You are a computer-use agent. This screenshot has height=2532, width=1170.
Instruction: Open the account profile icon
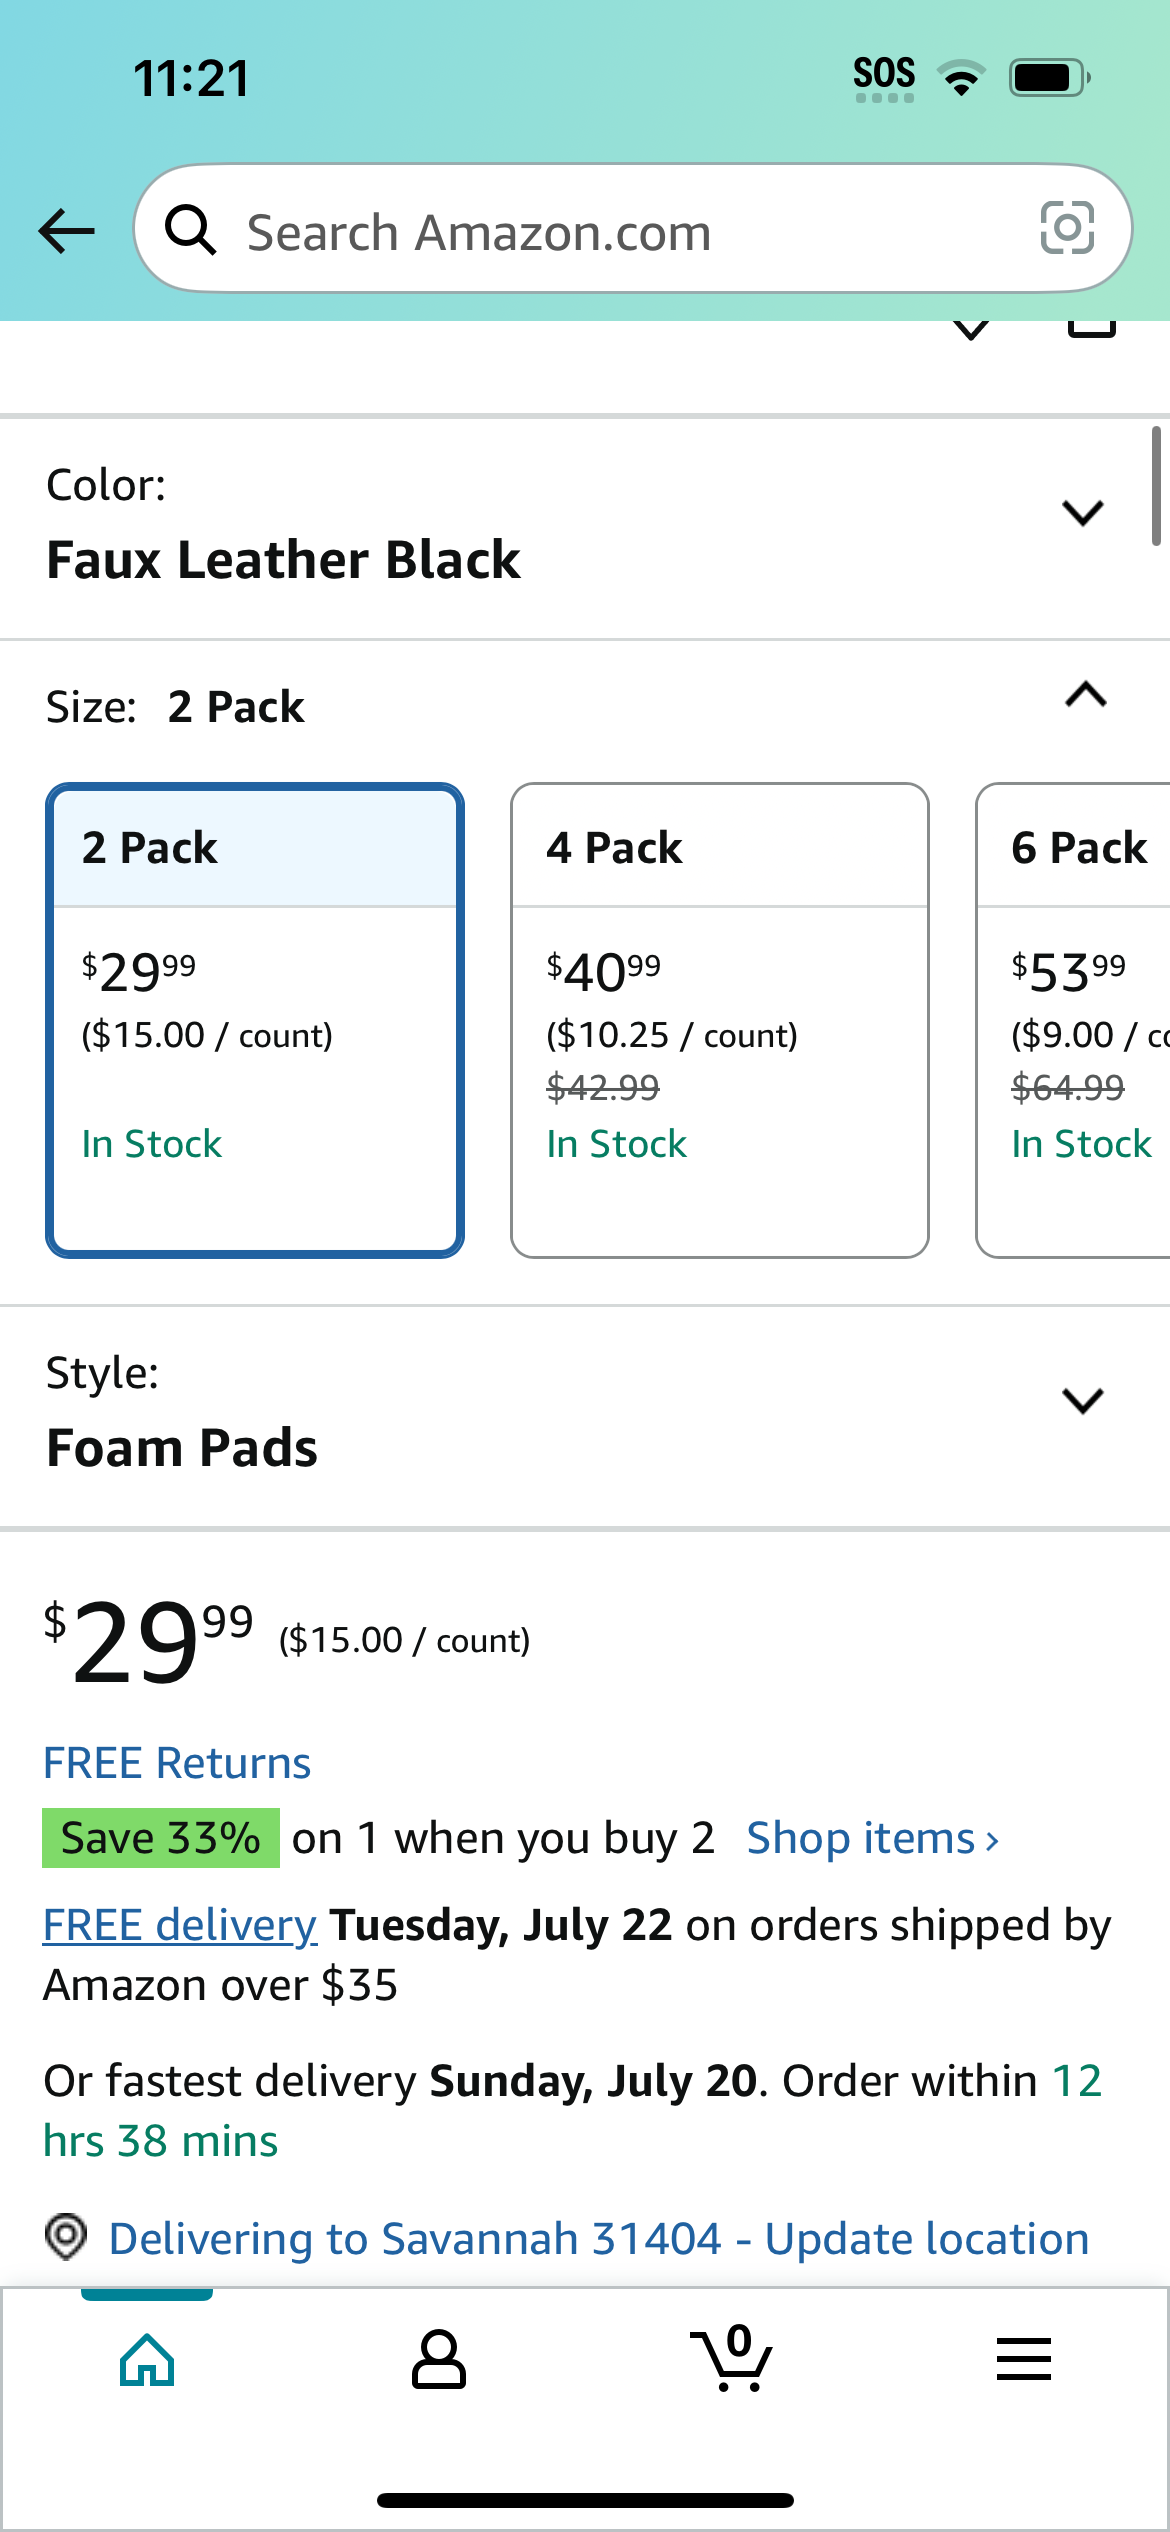coord(439,2360)
